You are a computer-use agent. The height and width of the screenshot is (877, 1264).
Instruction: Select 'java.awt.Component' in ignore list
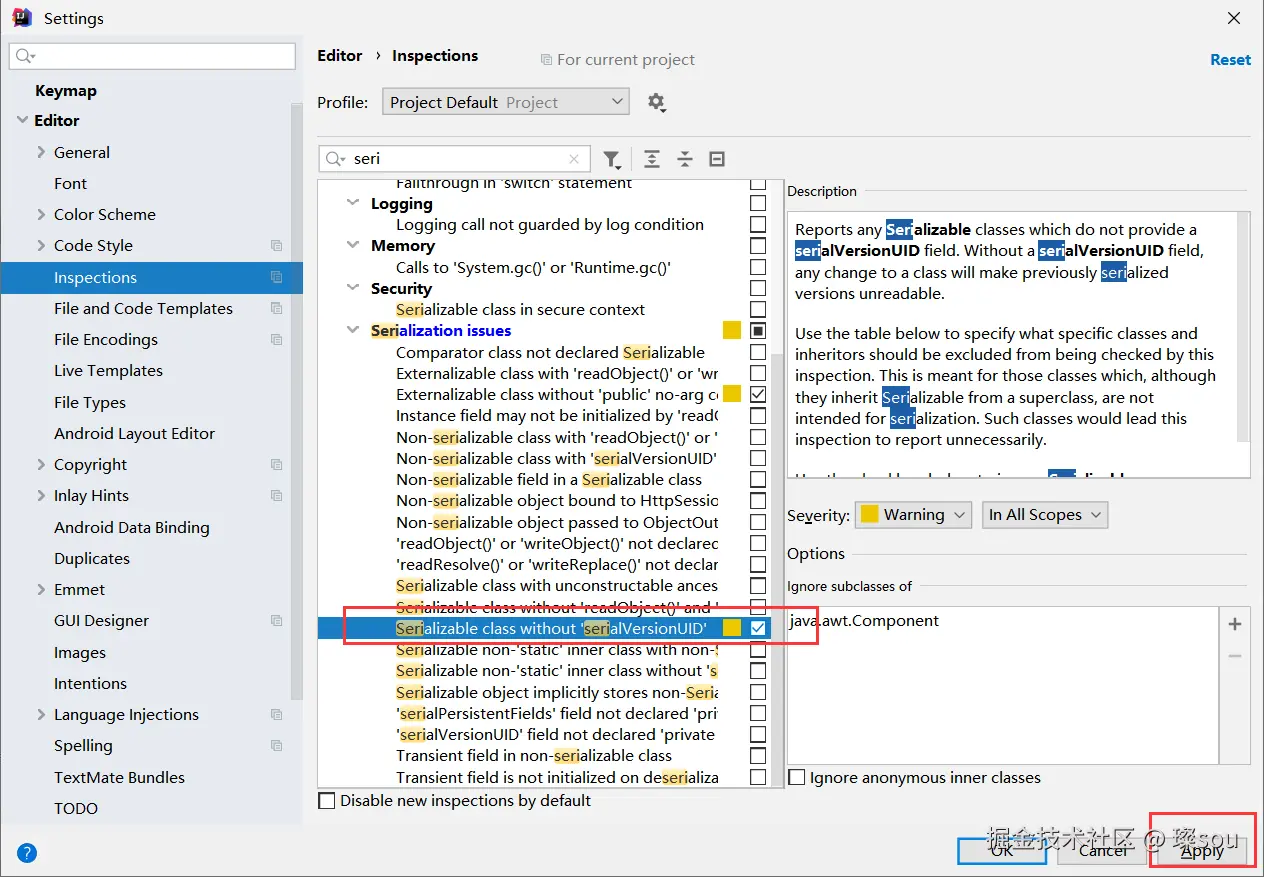click(865, 620)
